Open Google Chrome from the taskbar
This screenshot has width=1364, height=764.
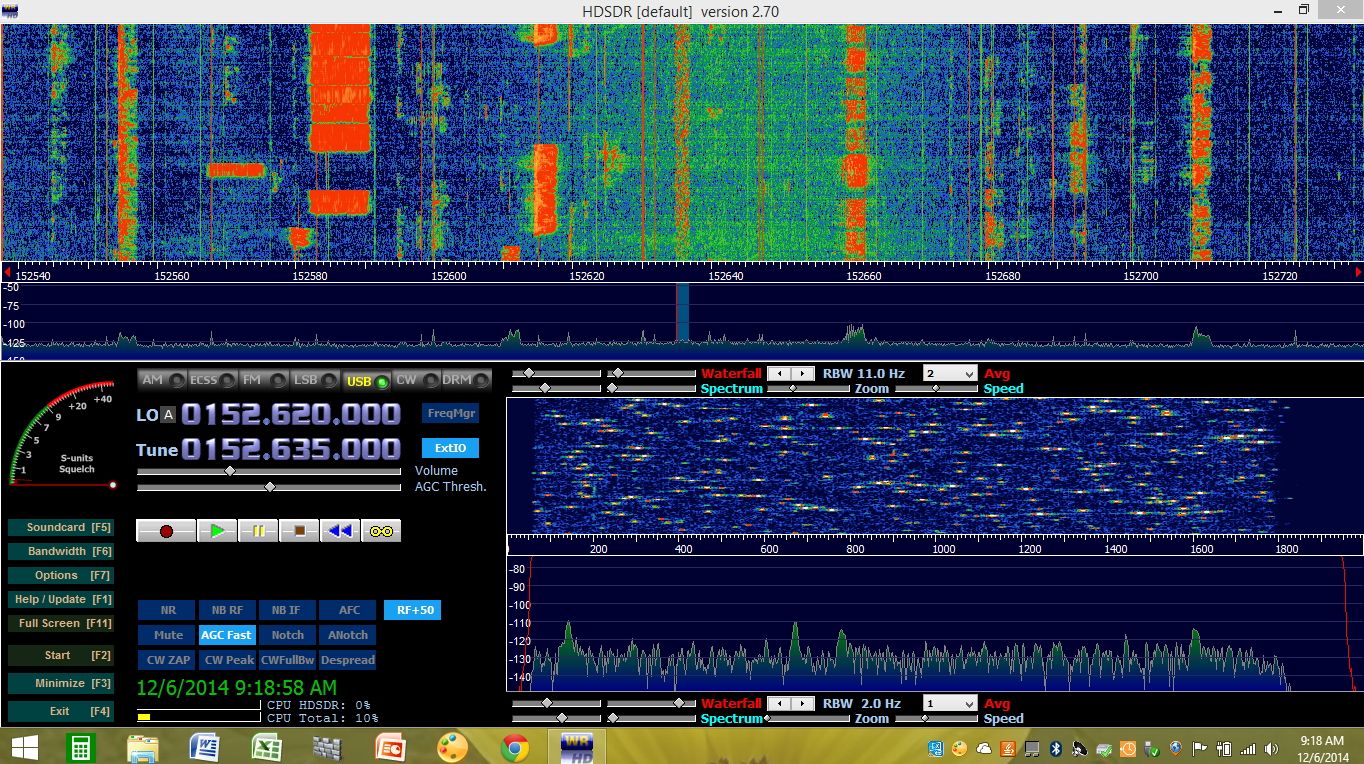click(515, 747)
